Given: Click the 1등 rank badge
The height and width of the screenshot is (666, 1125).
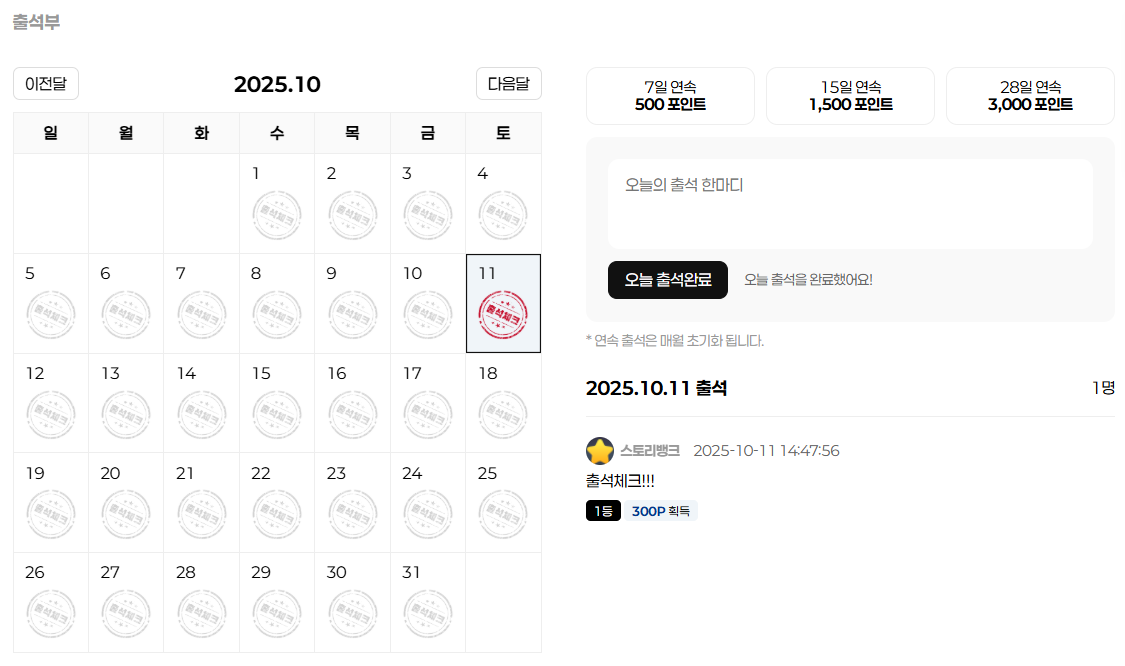Looking at the screenshot, I should pyautogui.click(x=603, y=511).
